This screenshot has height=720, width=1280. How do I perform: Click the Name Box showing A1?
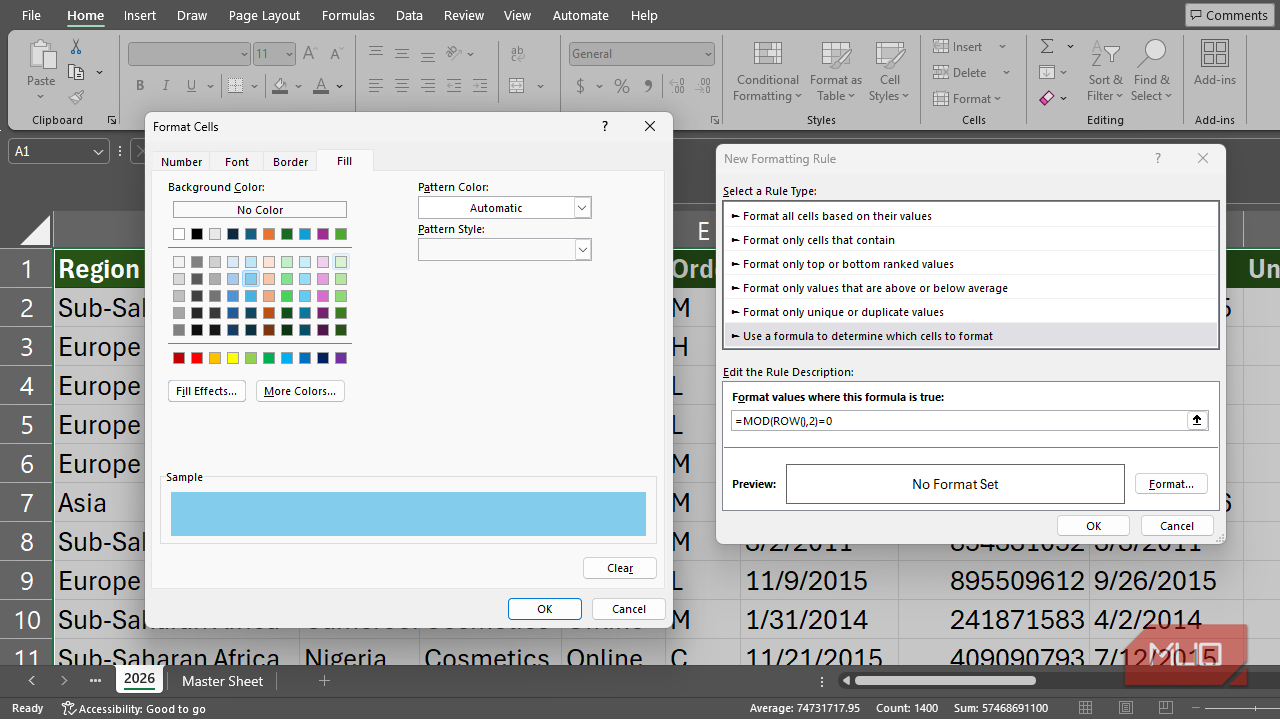(58, 151)
